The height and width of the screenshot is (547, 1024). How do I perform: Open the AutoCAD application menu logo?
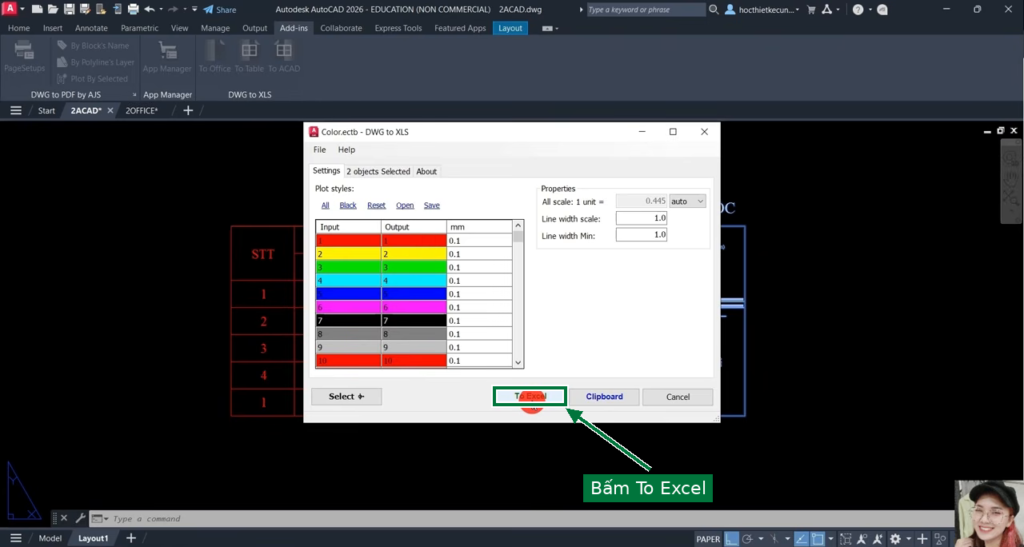coord(10,8)
